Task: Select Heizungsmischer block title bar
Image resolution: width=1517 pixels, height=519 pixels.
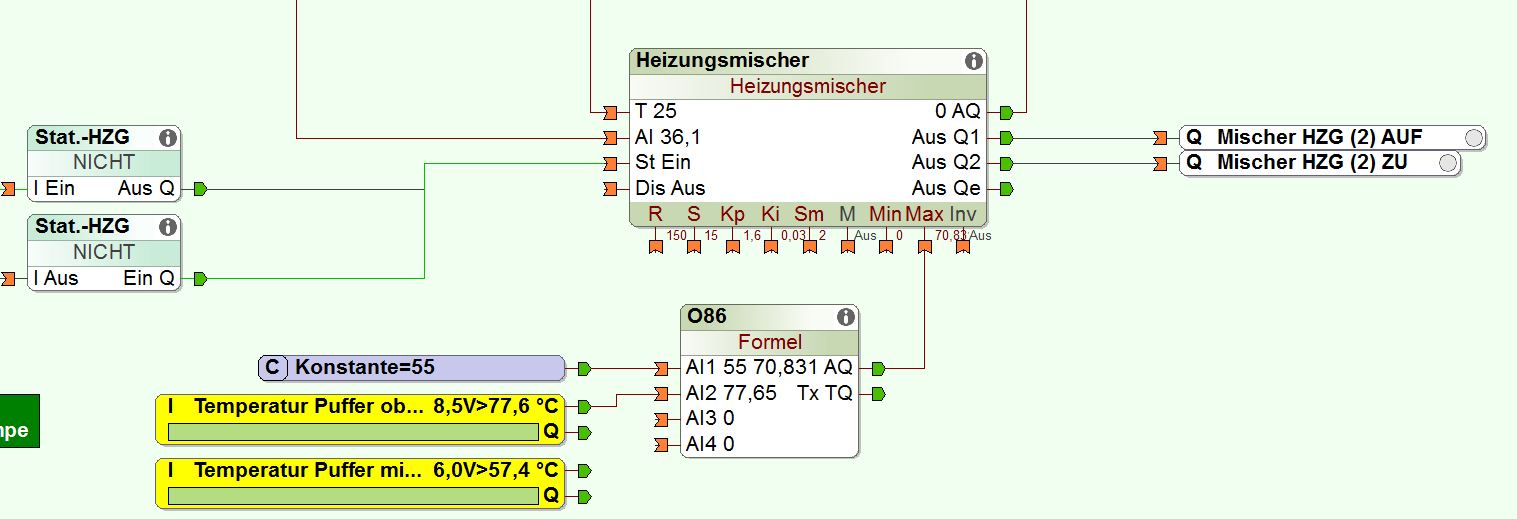Action: pyautogui.click(x=808, y=61)
